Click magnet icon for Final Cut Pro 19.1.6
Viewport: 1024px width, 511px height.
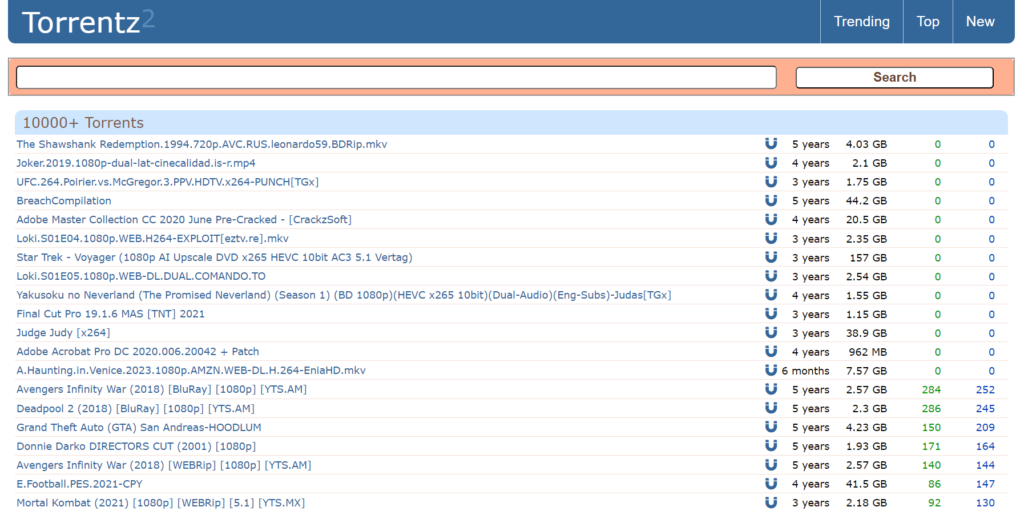[771, 314]
